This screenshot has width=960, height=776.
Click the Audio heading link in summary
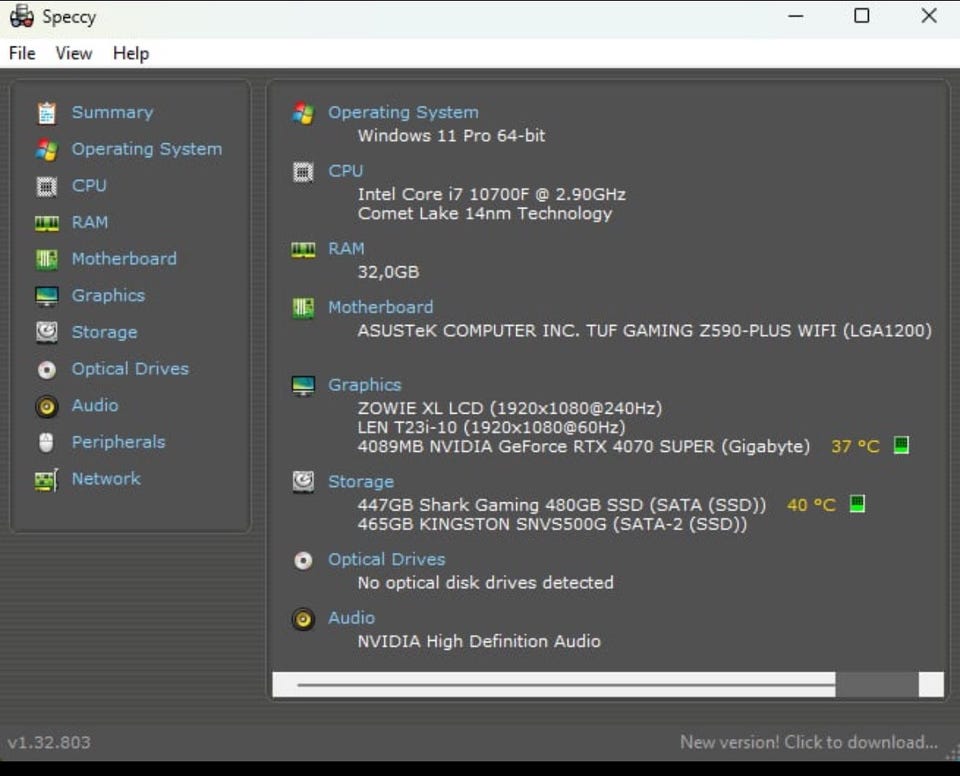click(351, 618)
